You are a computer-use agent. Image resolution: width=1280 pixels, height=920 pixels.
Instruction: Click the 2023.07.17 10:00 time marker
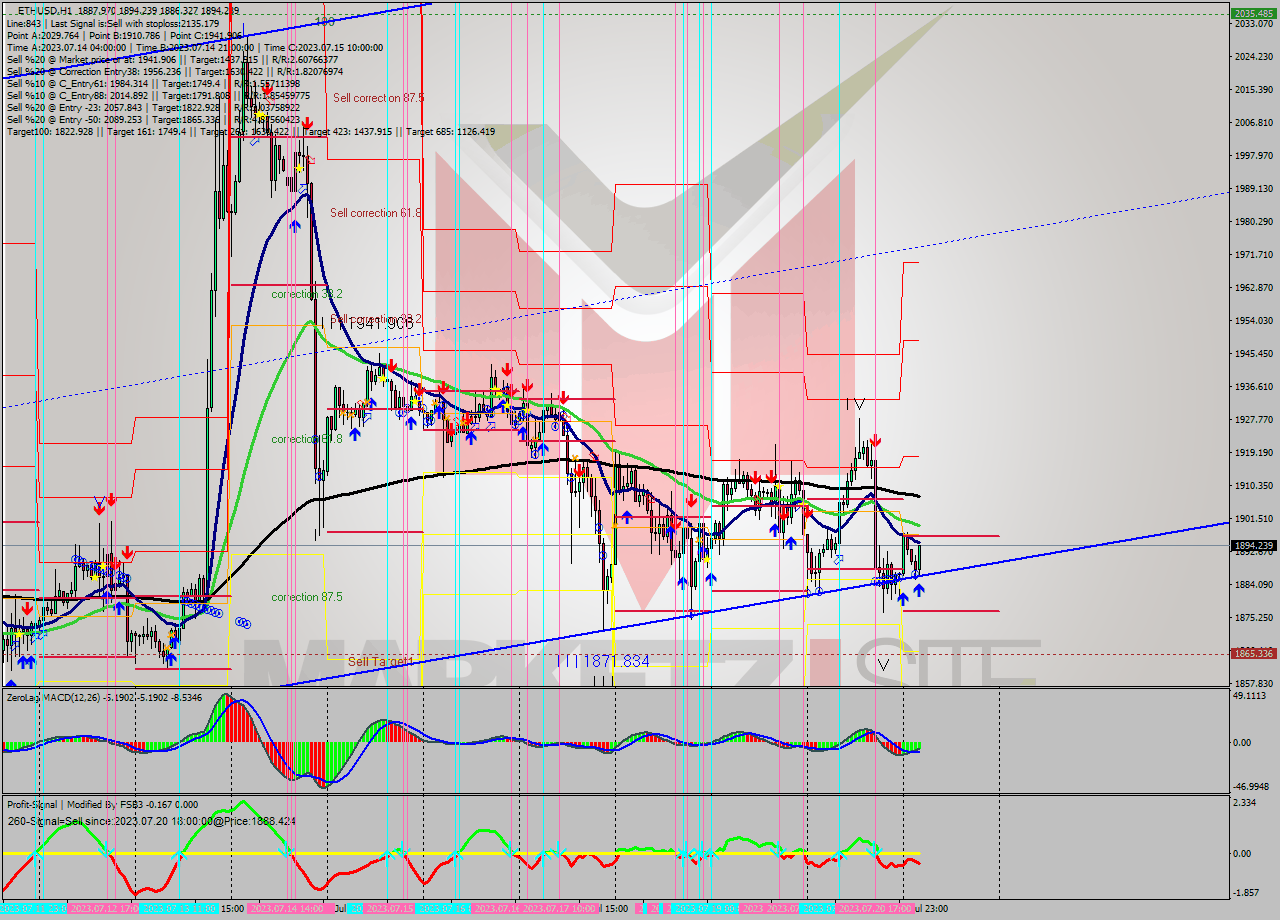coord(562,908)
